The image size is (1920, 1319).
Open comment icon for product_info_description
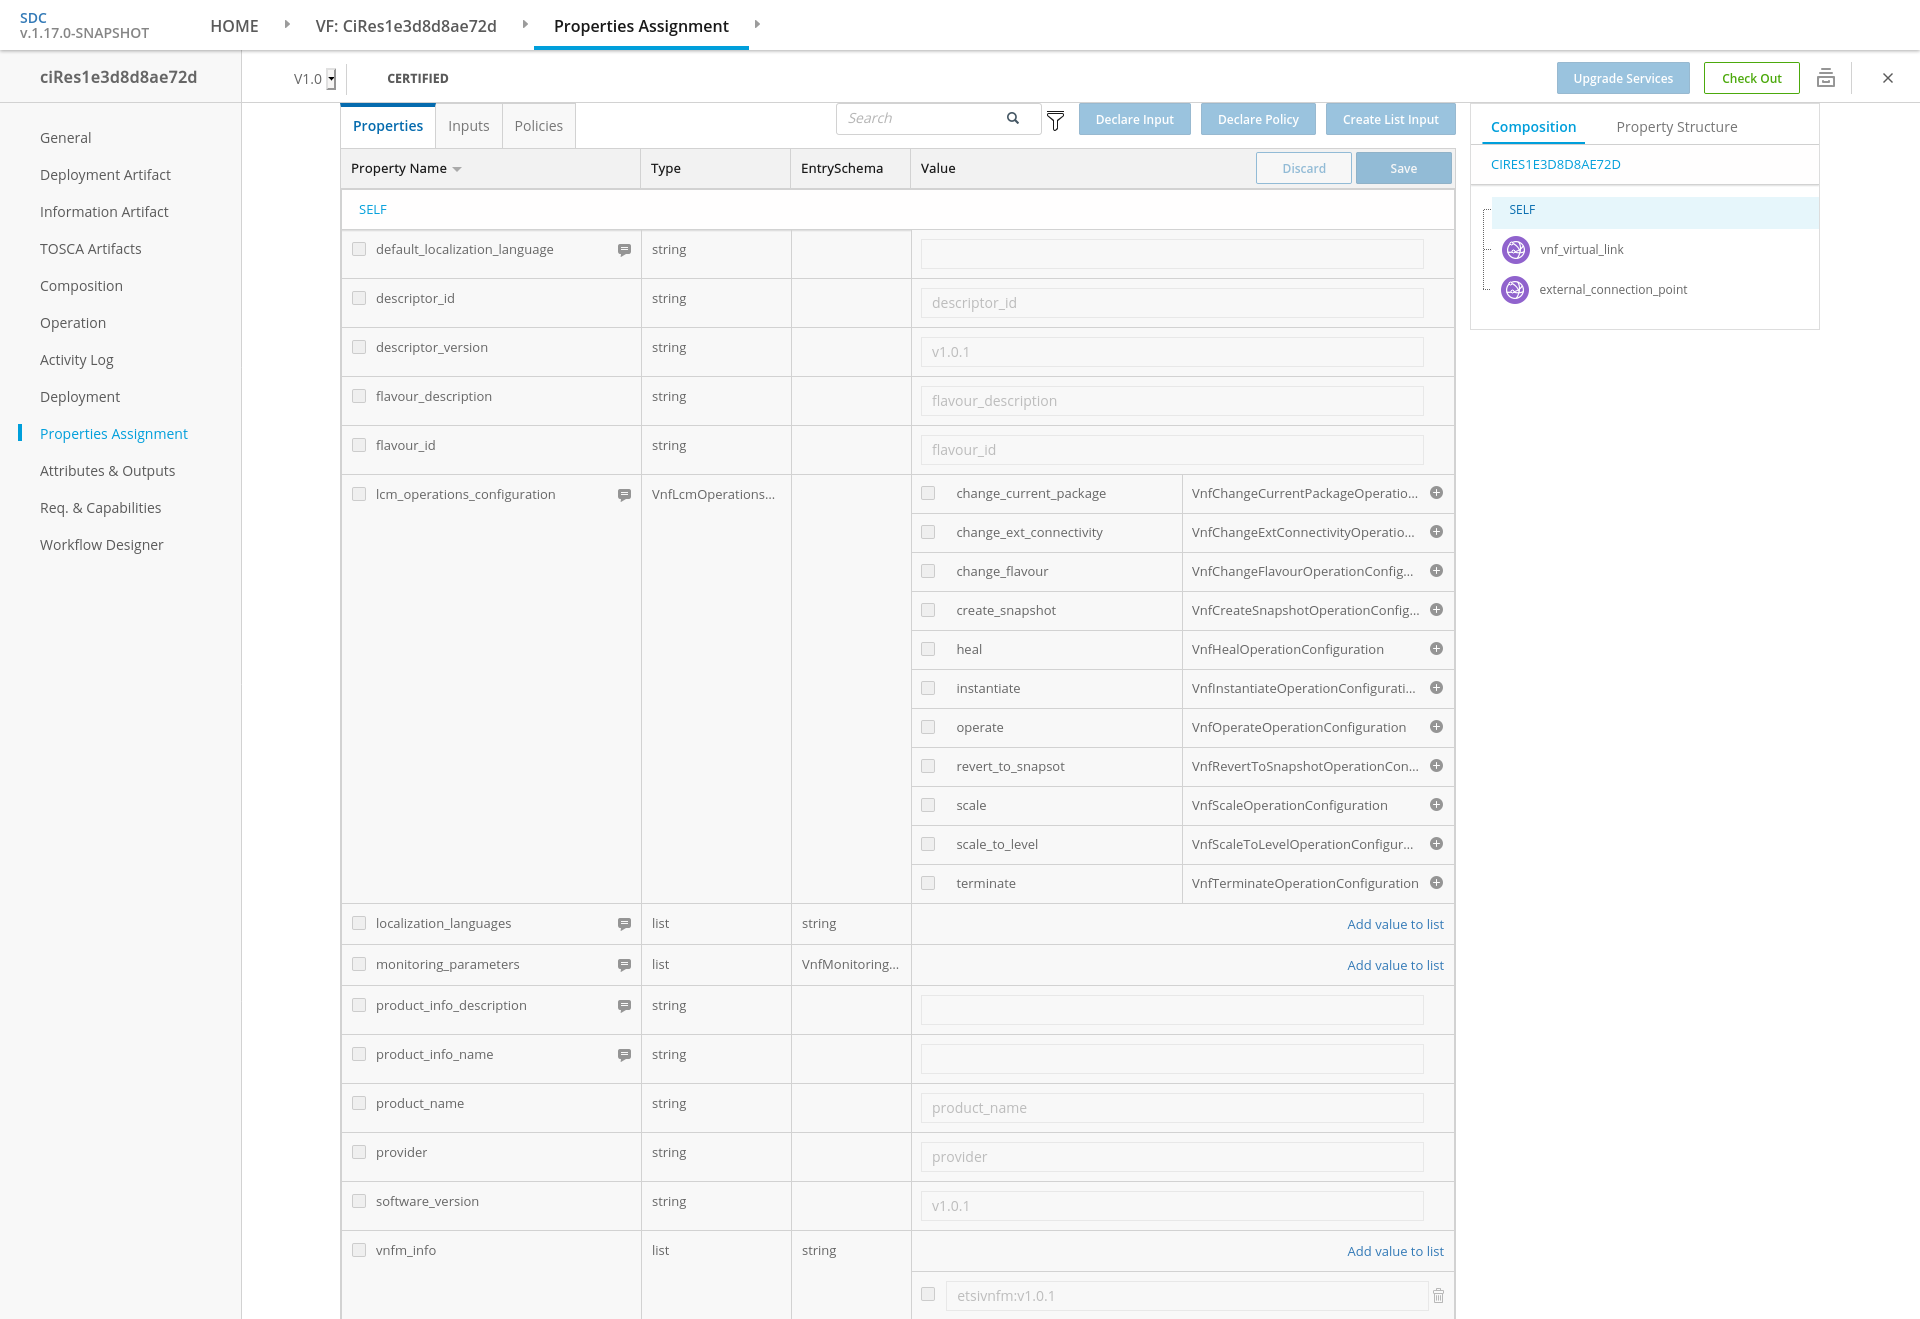624,1006
